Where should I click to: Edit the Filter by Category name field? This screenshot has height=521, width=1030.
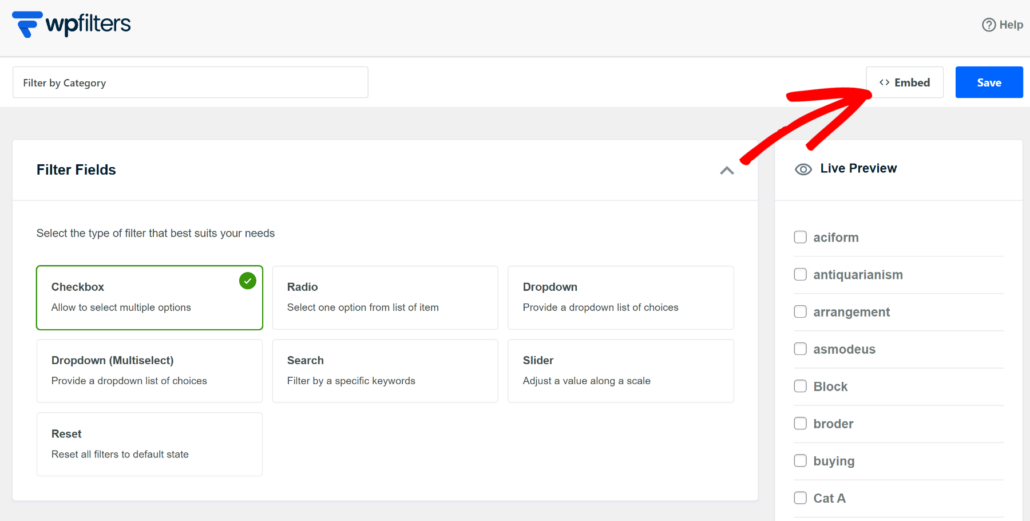[x=190, y=82]
